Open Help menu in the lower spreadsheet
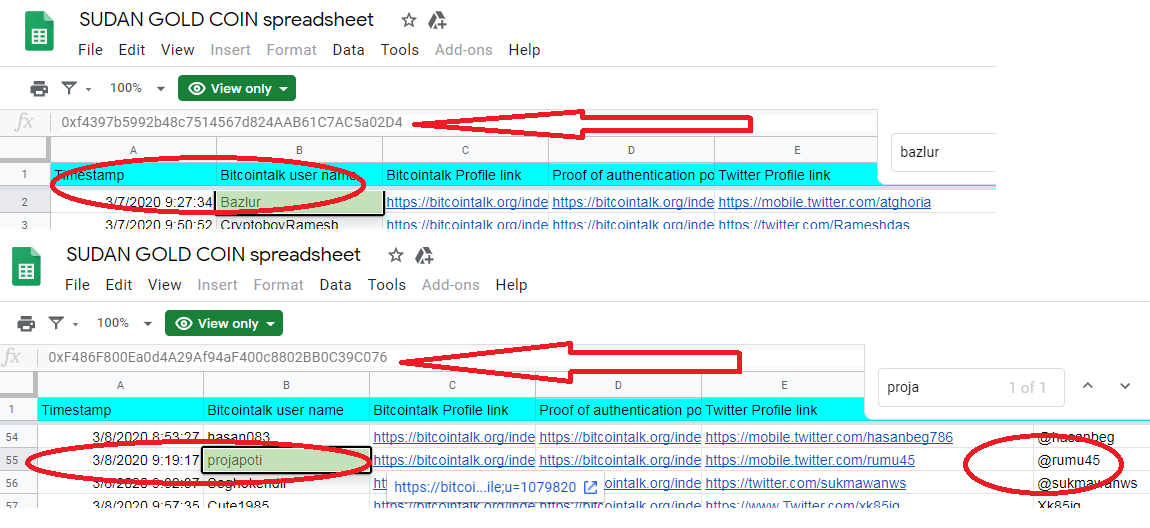 511,285
